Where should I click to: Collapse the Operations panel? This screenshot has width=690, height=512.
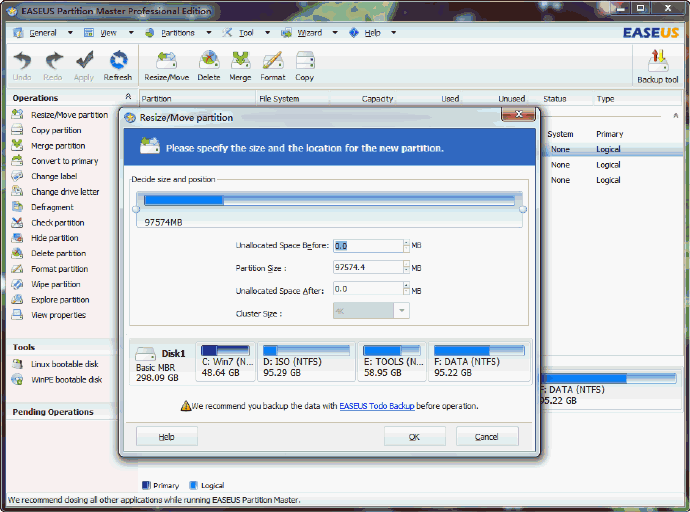pos(128,96)
